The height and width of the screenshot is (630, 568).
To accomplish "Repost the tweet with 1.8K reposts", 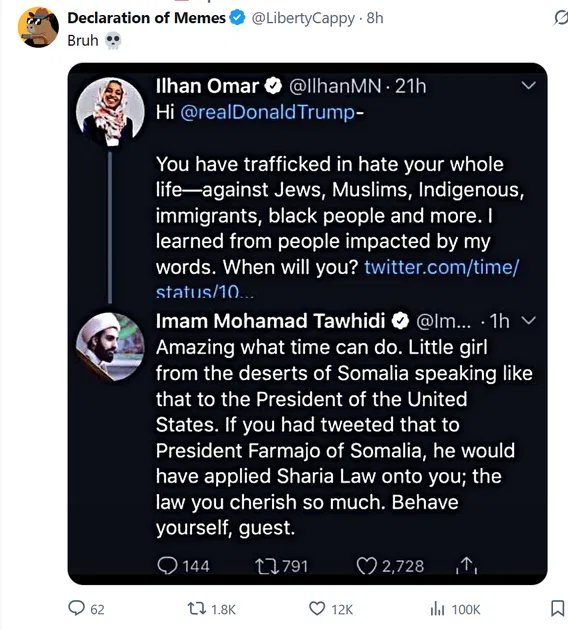I will pyautogui.click(x=197, y=609).
